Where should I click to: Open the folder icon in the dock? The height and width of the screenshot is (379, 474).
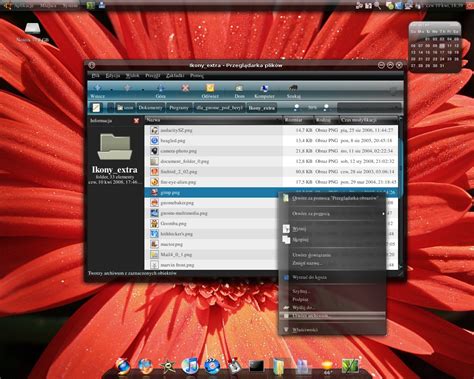click(x=279, y=366)
